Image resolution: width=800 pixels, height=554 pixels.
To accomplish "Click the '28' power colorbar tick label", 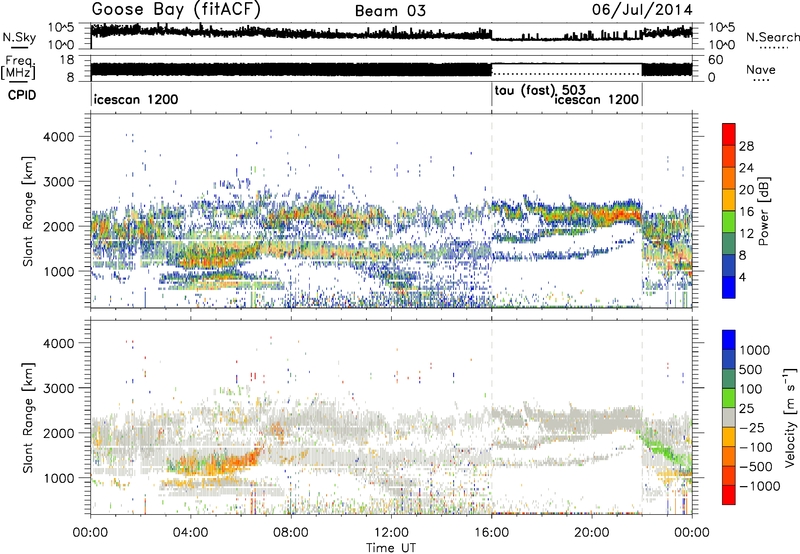I will (x=746, y=146).
